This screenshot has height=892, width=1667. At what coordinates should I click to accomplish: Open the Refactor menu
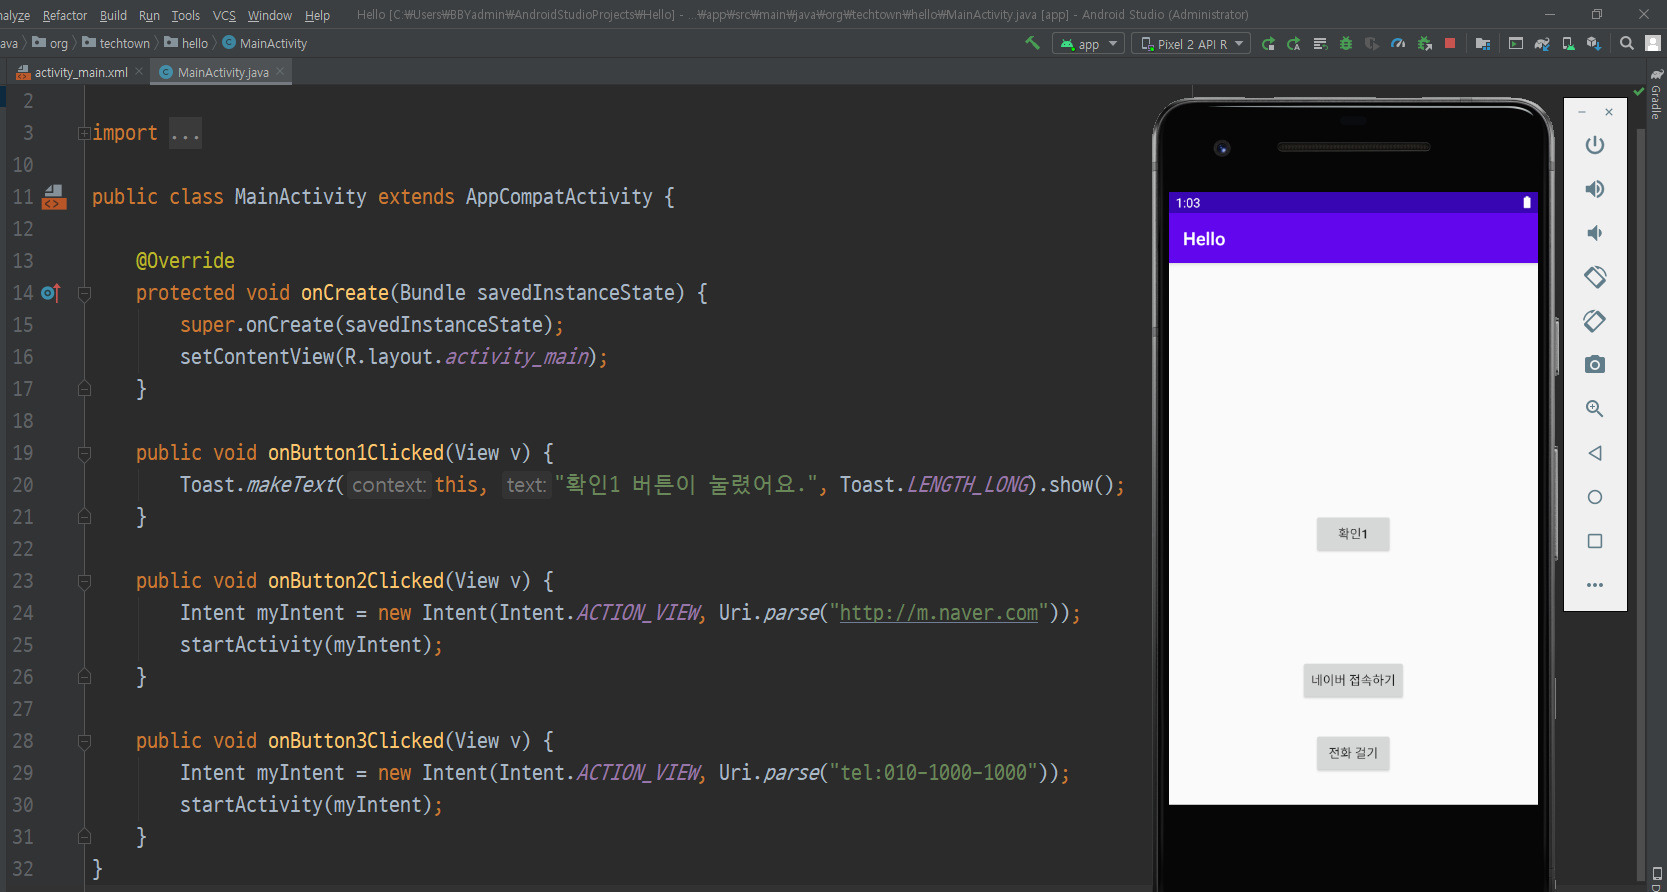65,15
